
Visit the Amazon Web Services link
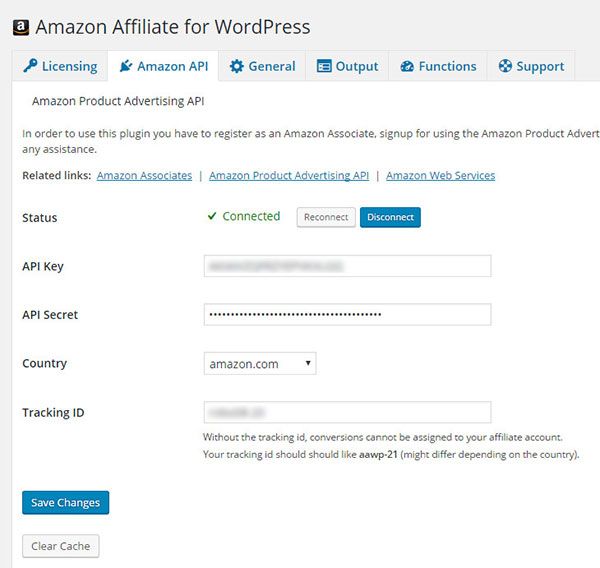click(x=440, y=176)
